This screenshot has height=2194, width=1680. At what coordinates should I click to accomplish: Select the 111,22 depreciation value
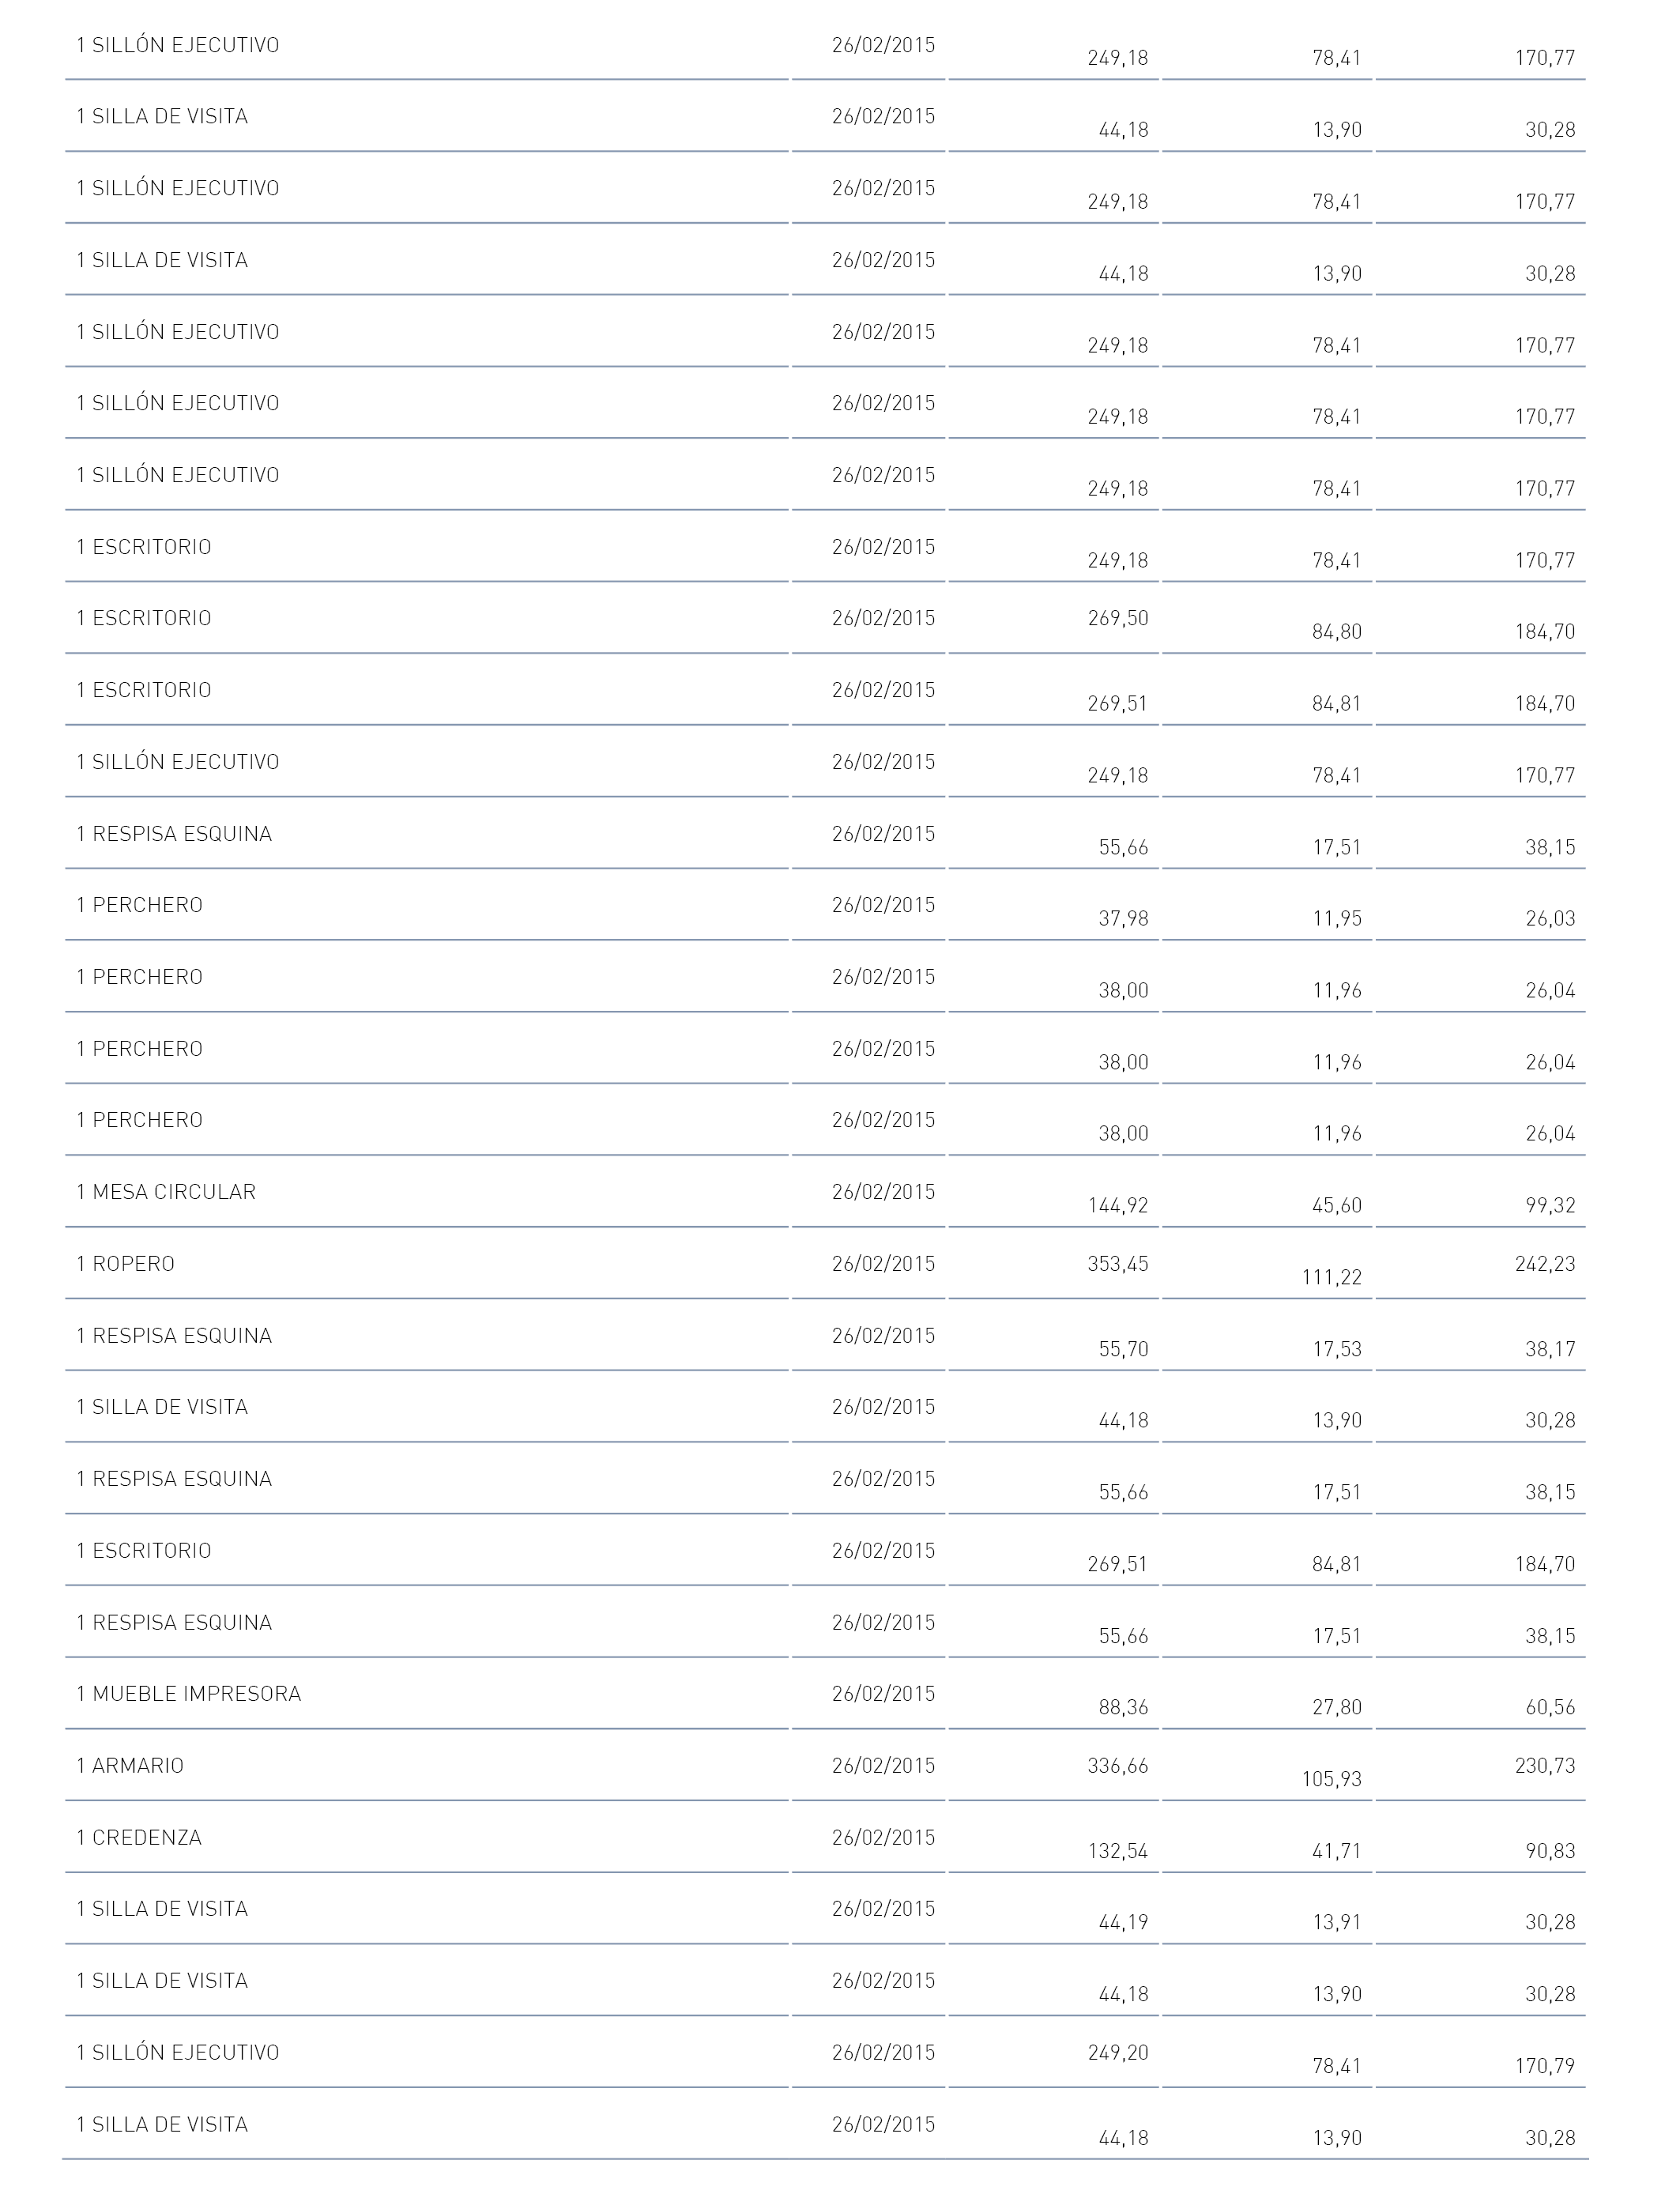1332,1278
